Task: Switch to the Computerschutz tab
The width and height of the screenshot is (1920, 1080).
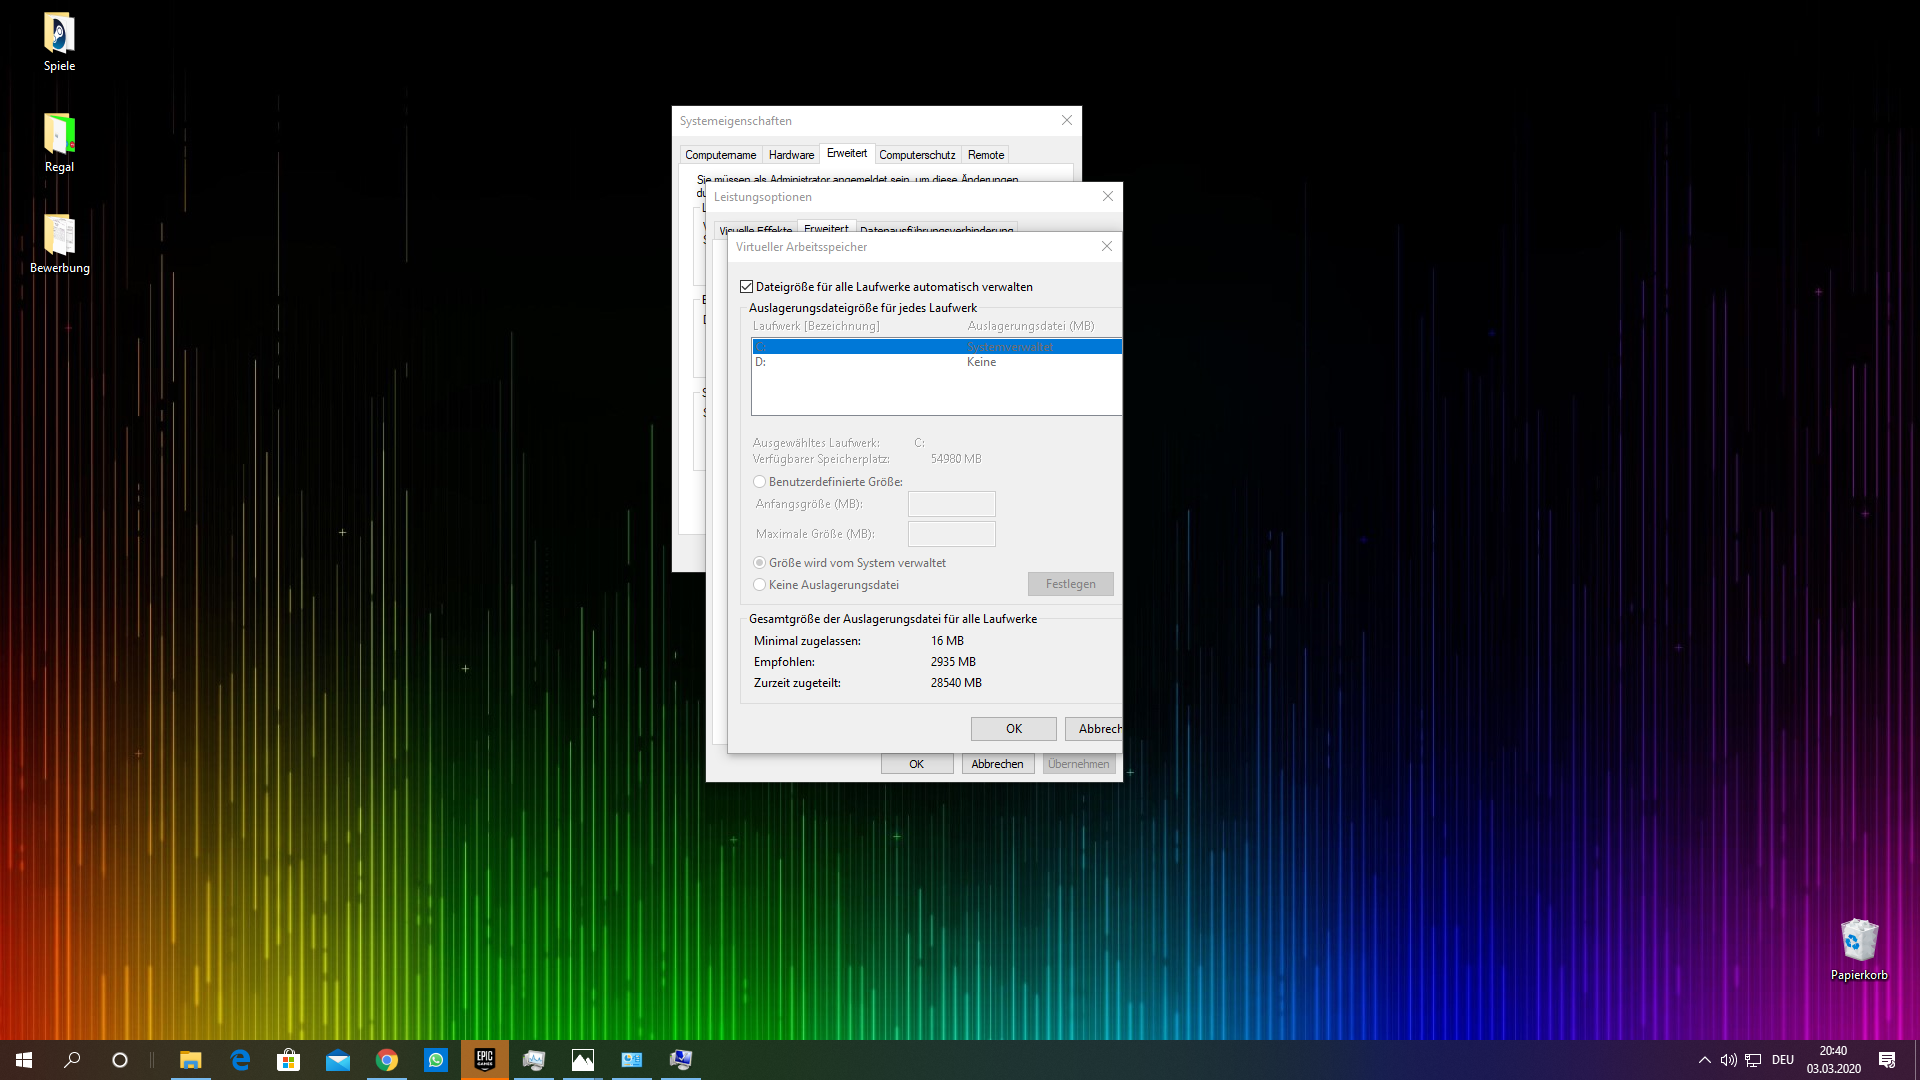Action: click(916, 154)
